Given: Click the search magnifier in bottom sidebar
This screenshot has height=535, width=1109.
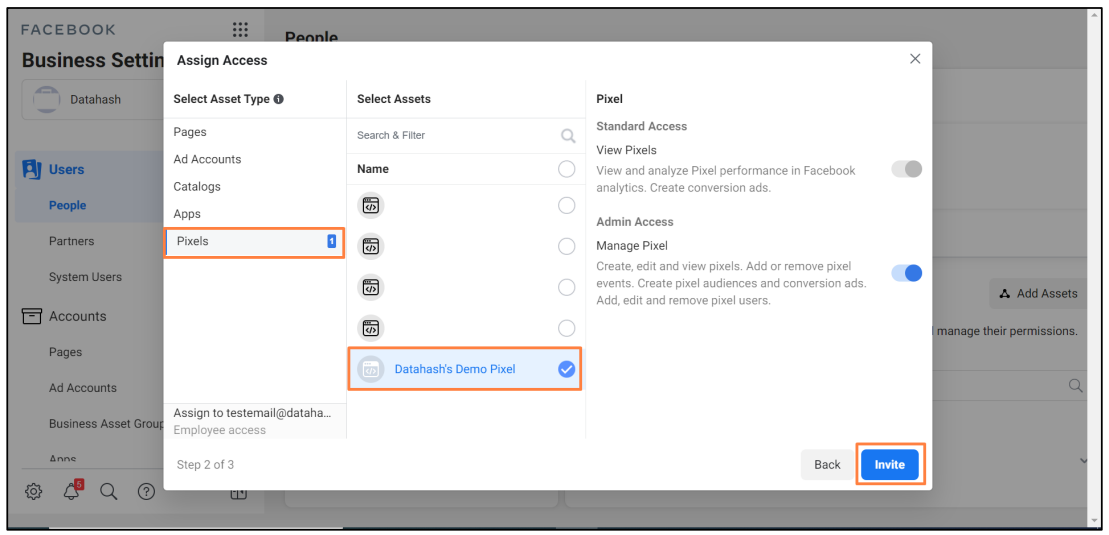Looking at the screenshot, I should point(108,491).
